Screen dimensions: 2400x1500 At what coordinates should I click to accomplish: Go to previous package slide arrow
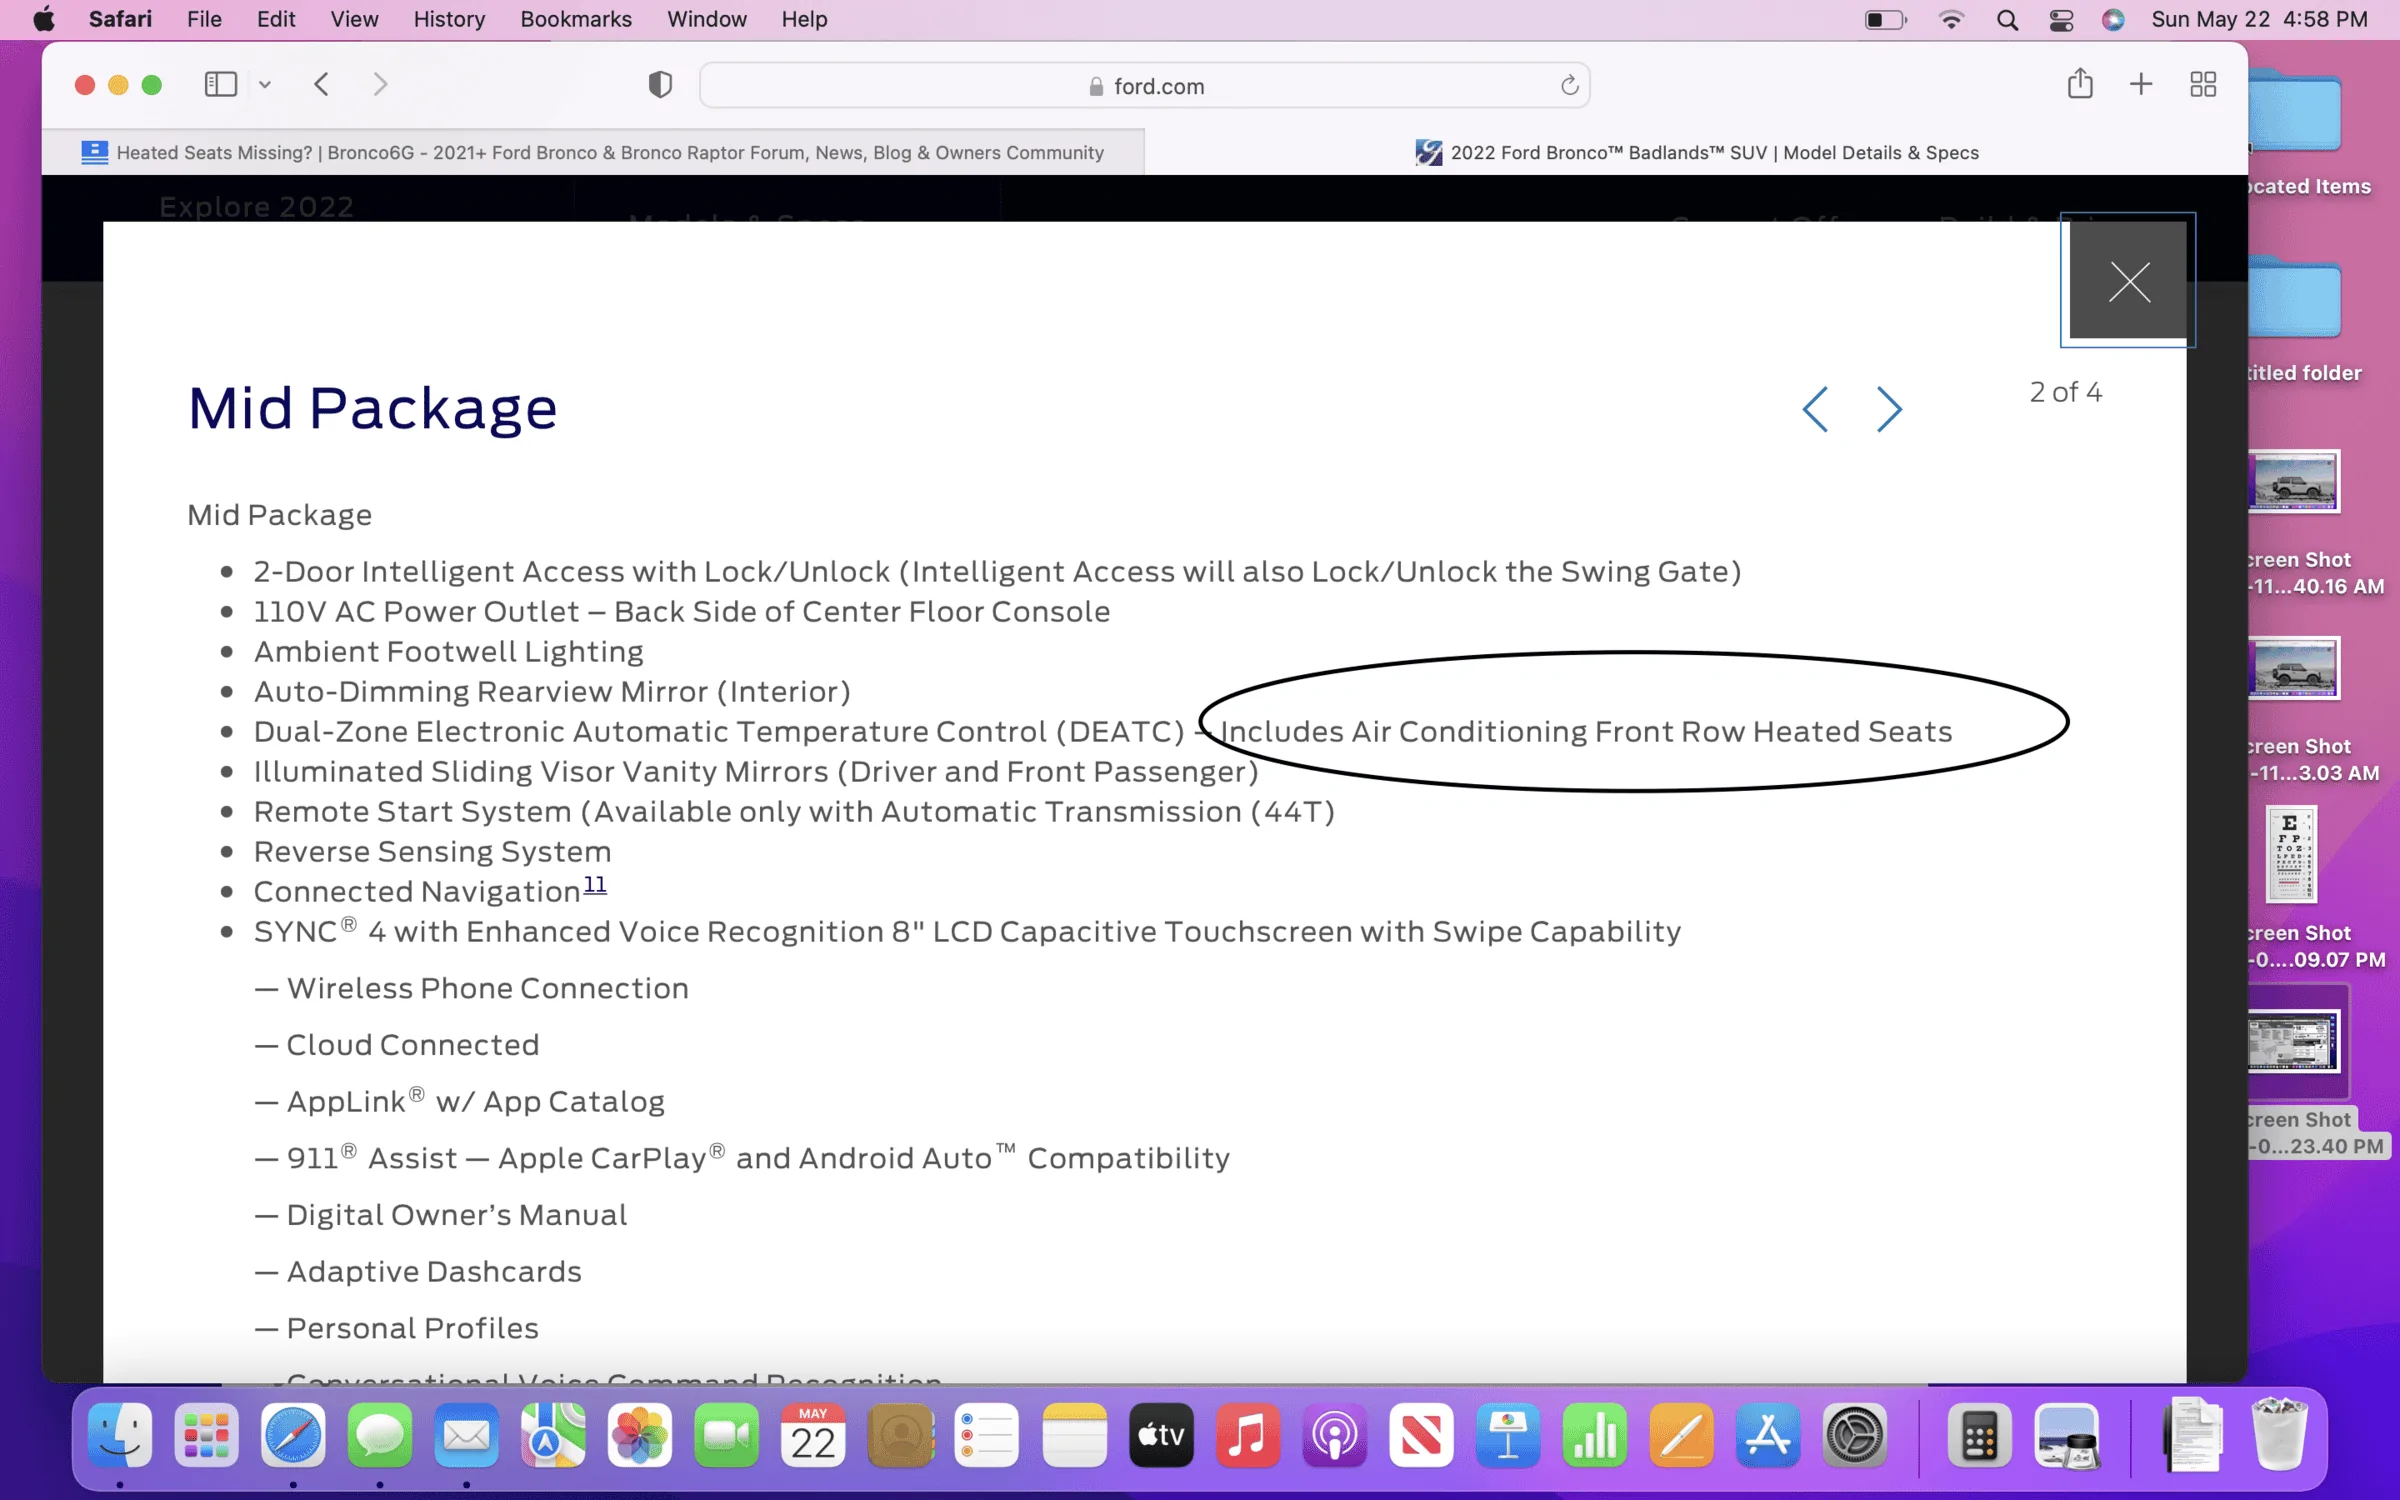tap(1815, 409)
